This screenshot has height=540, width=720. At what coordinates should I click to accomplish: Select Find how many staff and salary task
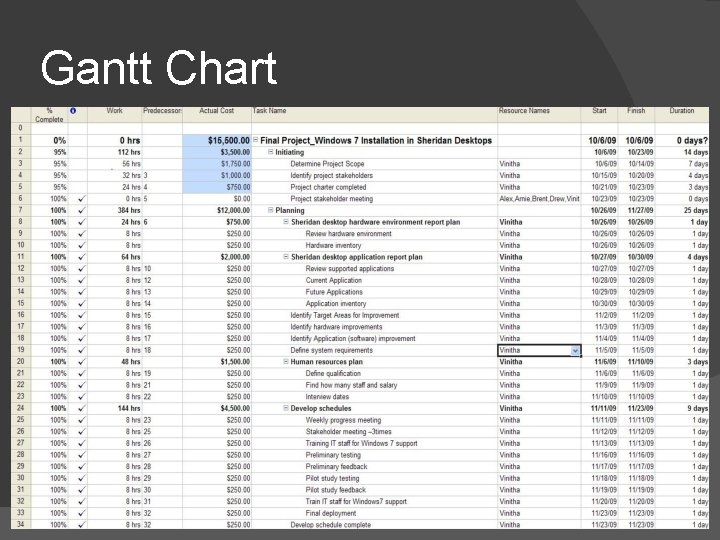tap(351, 385)
